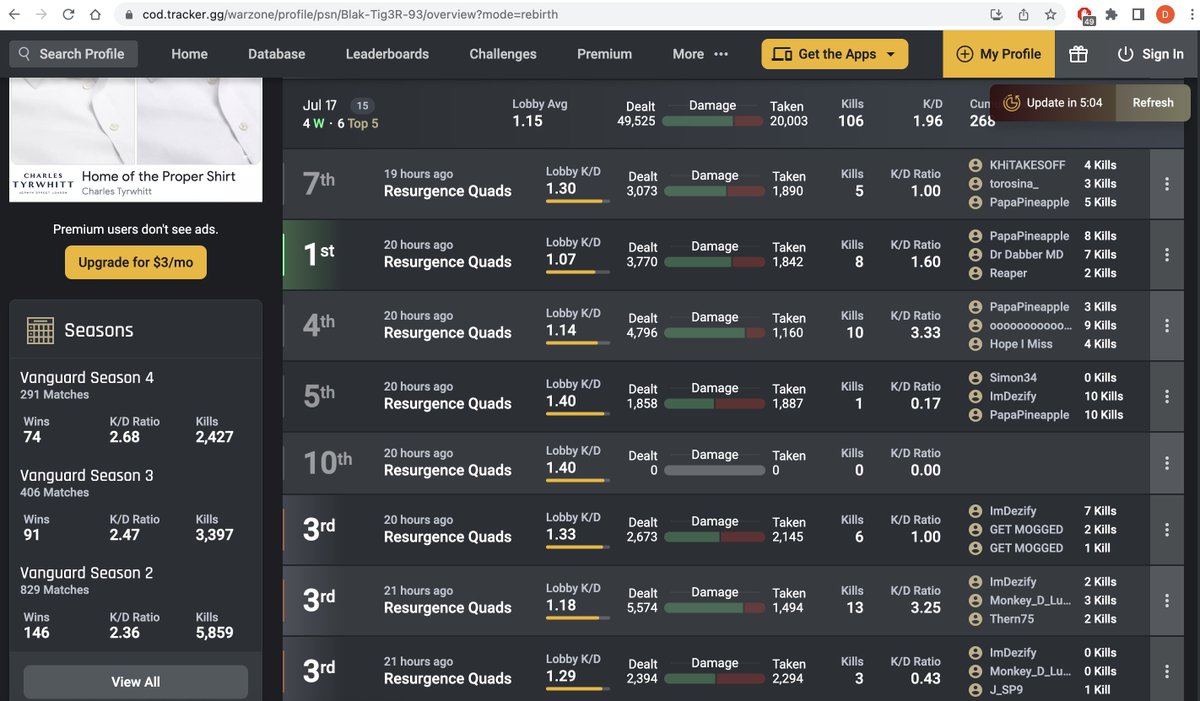Click View All seasons button
Screen dimensions: 1200x701
(x=136, y=682)
